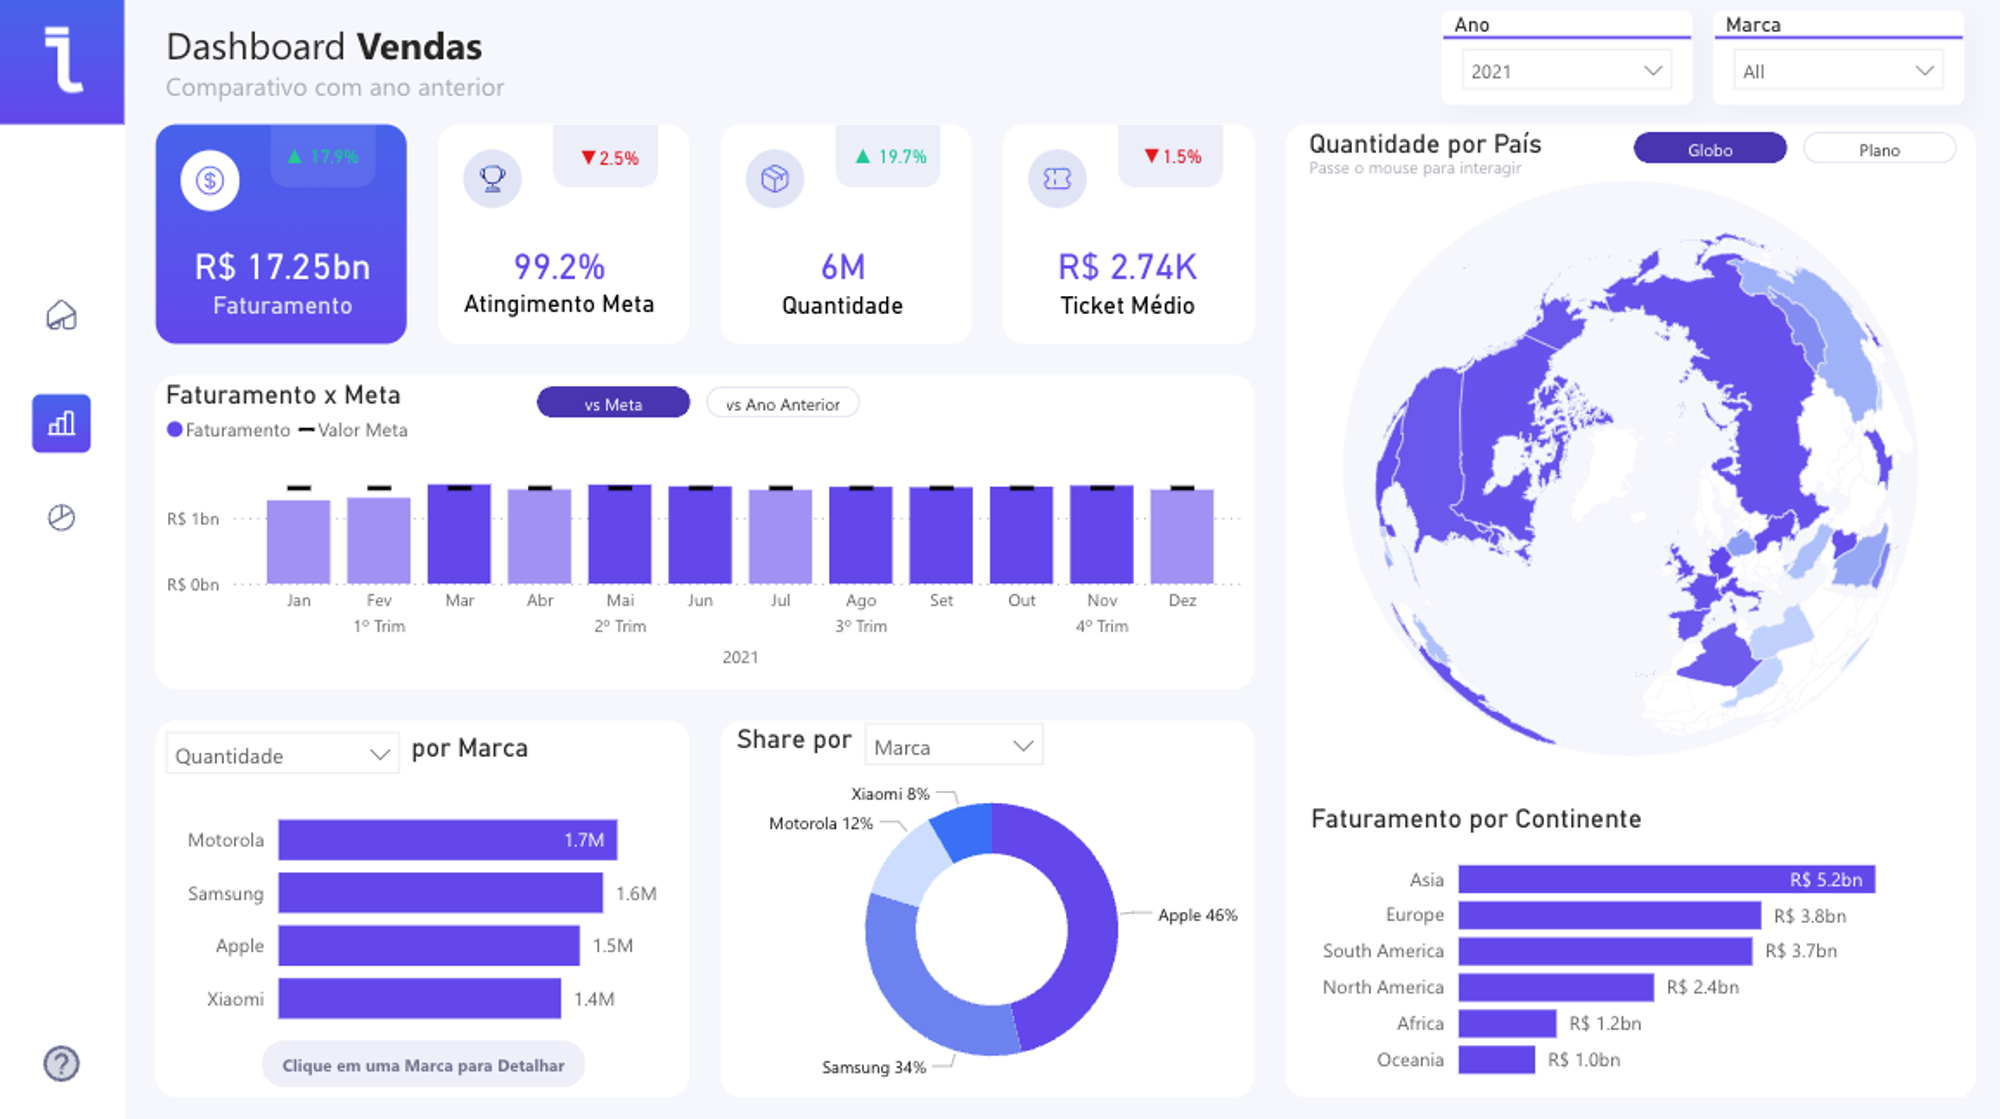2000x1119 pixels.
Task: Select the vs Meta view
Action: [x=613, y=402]
